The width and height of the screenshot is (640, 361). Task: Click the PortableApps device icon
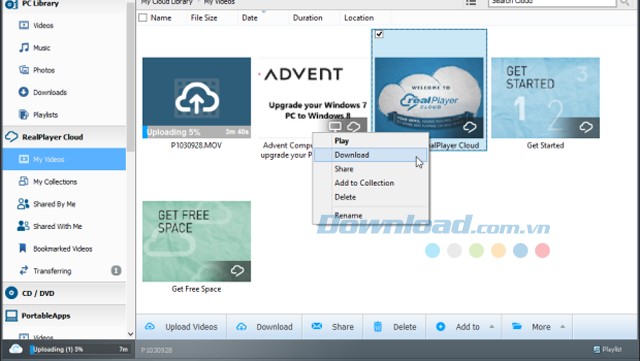point(11,315)
